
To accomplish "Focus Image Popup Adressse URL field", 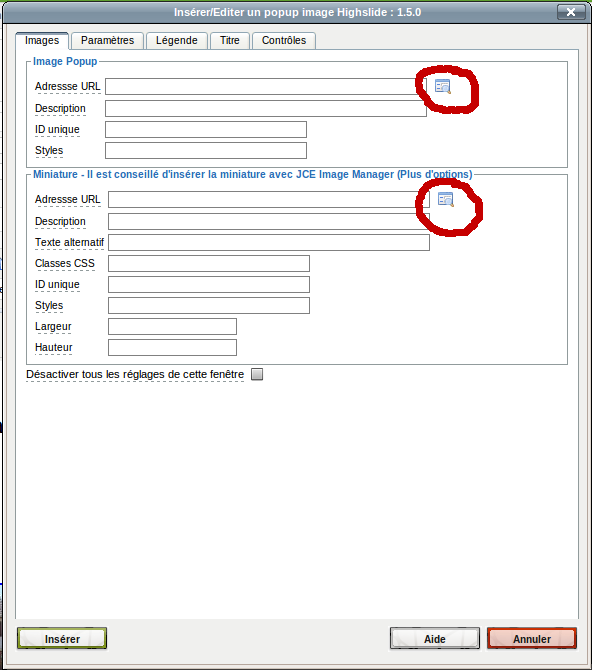I will coord(266,86).
